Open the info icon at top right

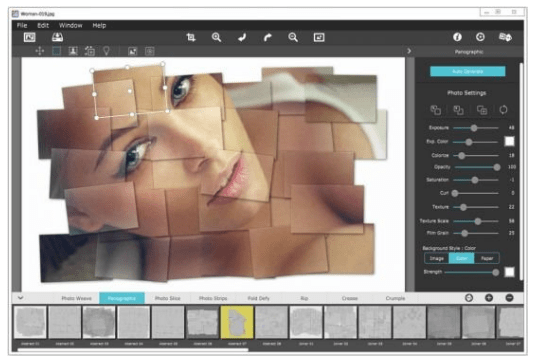click(457, 37)
